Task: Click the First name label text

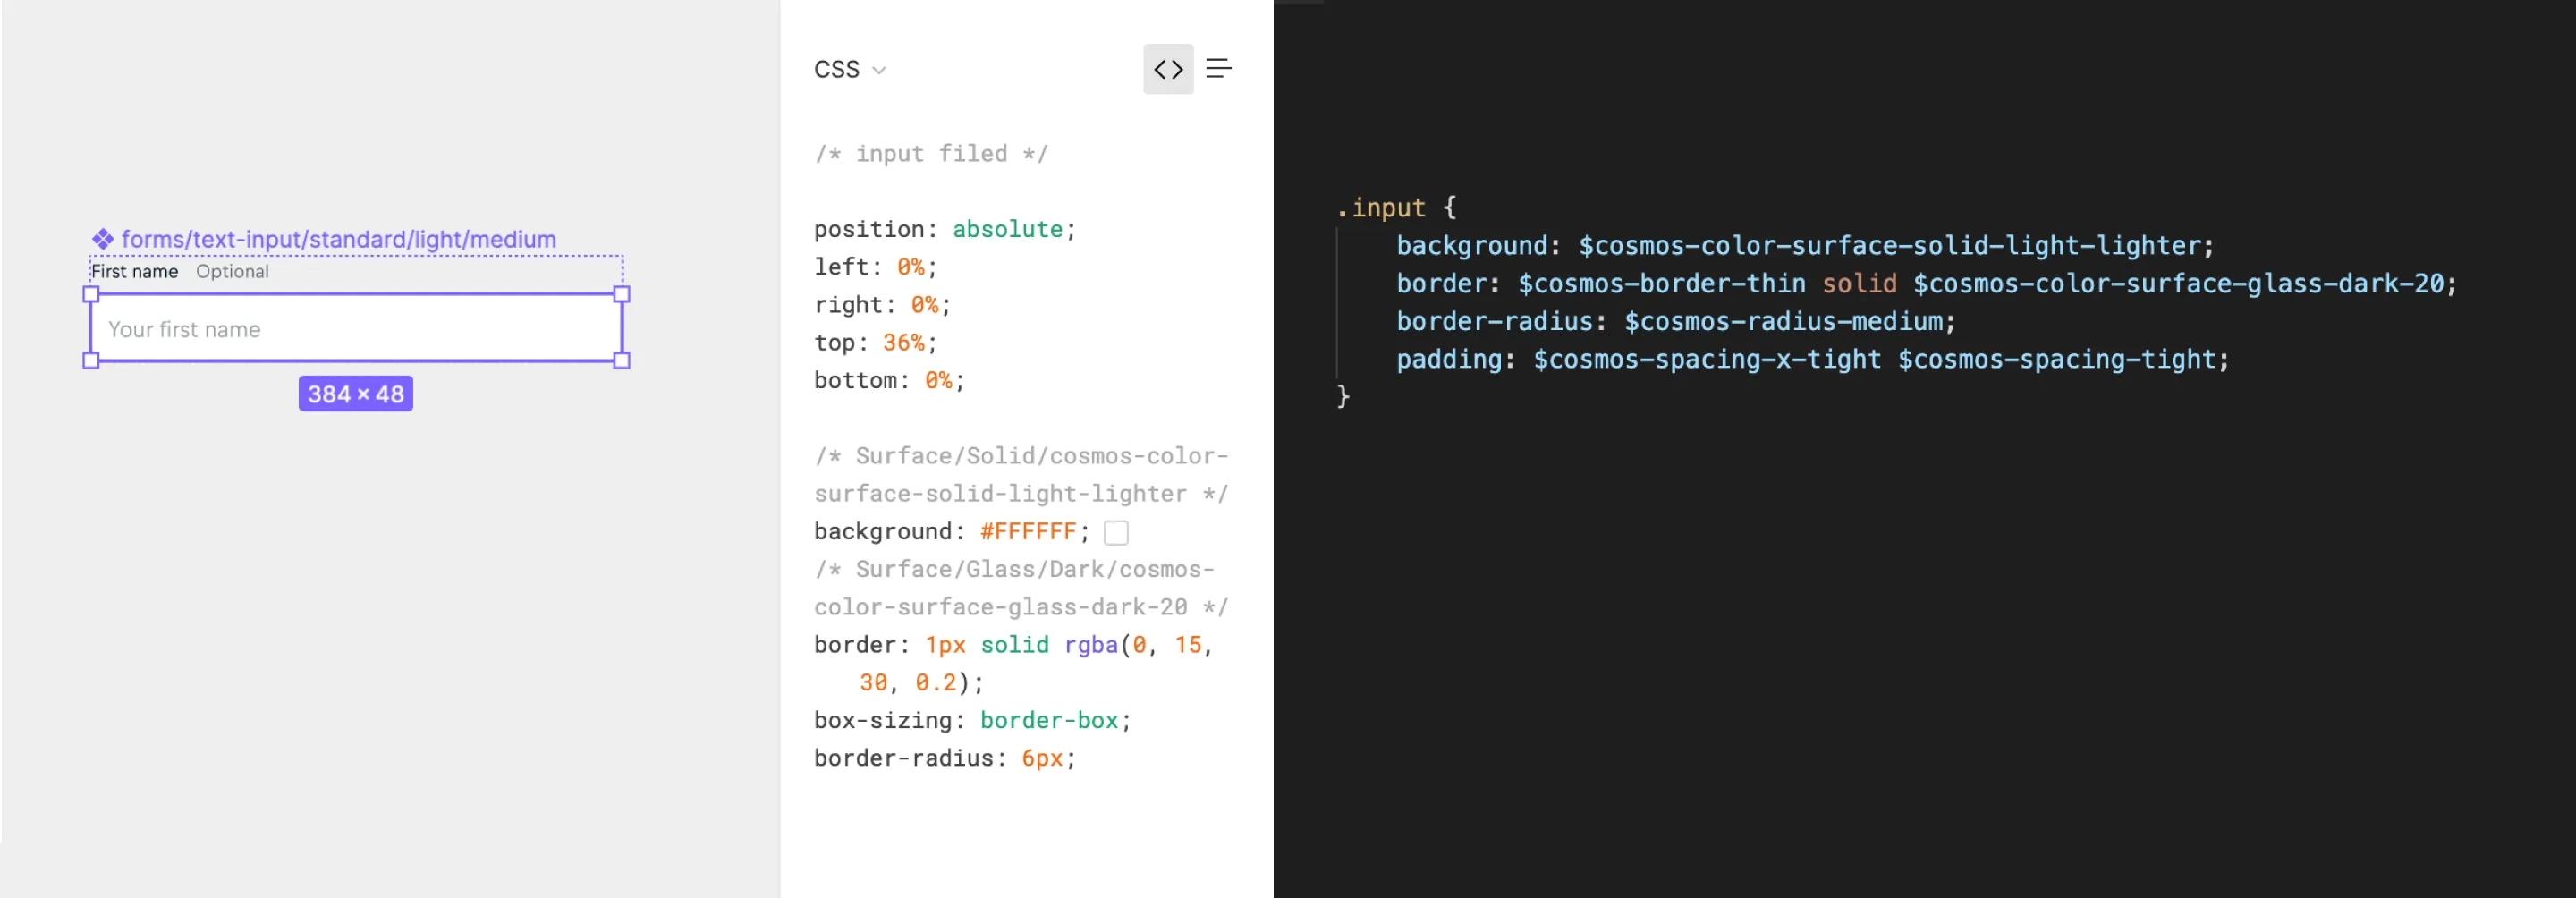Action: 135,271
